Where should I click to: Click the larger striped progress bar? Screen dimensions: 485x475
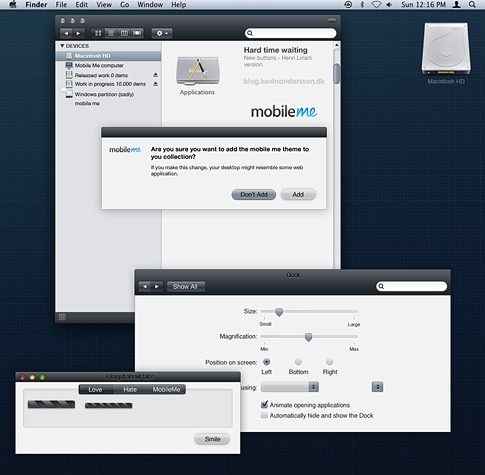click(x=51, y=404)
